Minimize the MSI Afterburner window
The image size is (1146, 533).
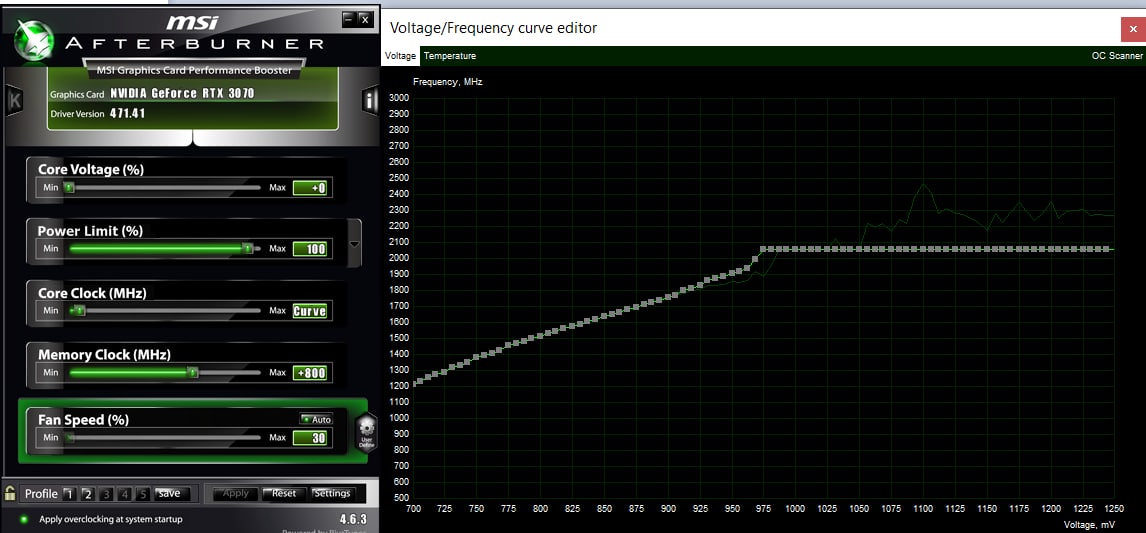(349, 20)
